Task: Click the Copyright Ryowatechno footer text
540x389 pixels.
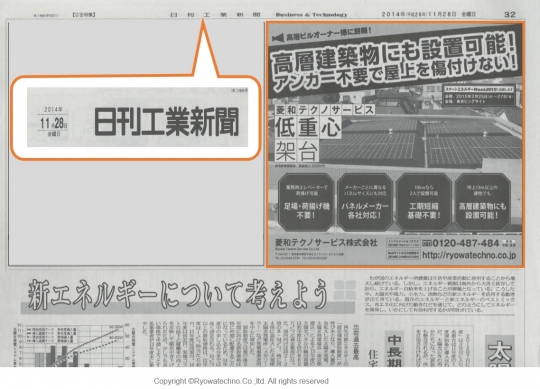Action: 241,381
